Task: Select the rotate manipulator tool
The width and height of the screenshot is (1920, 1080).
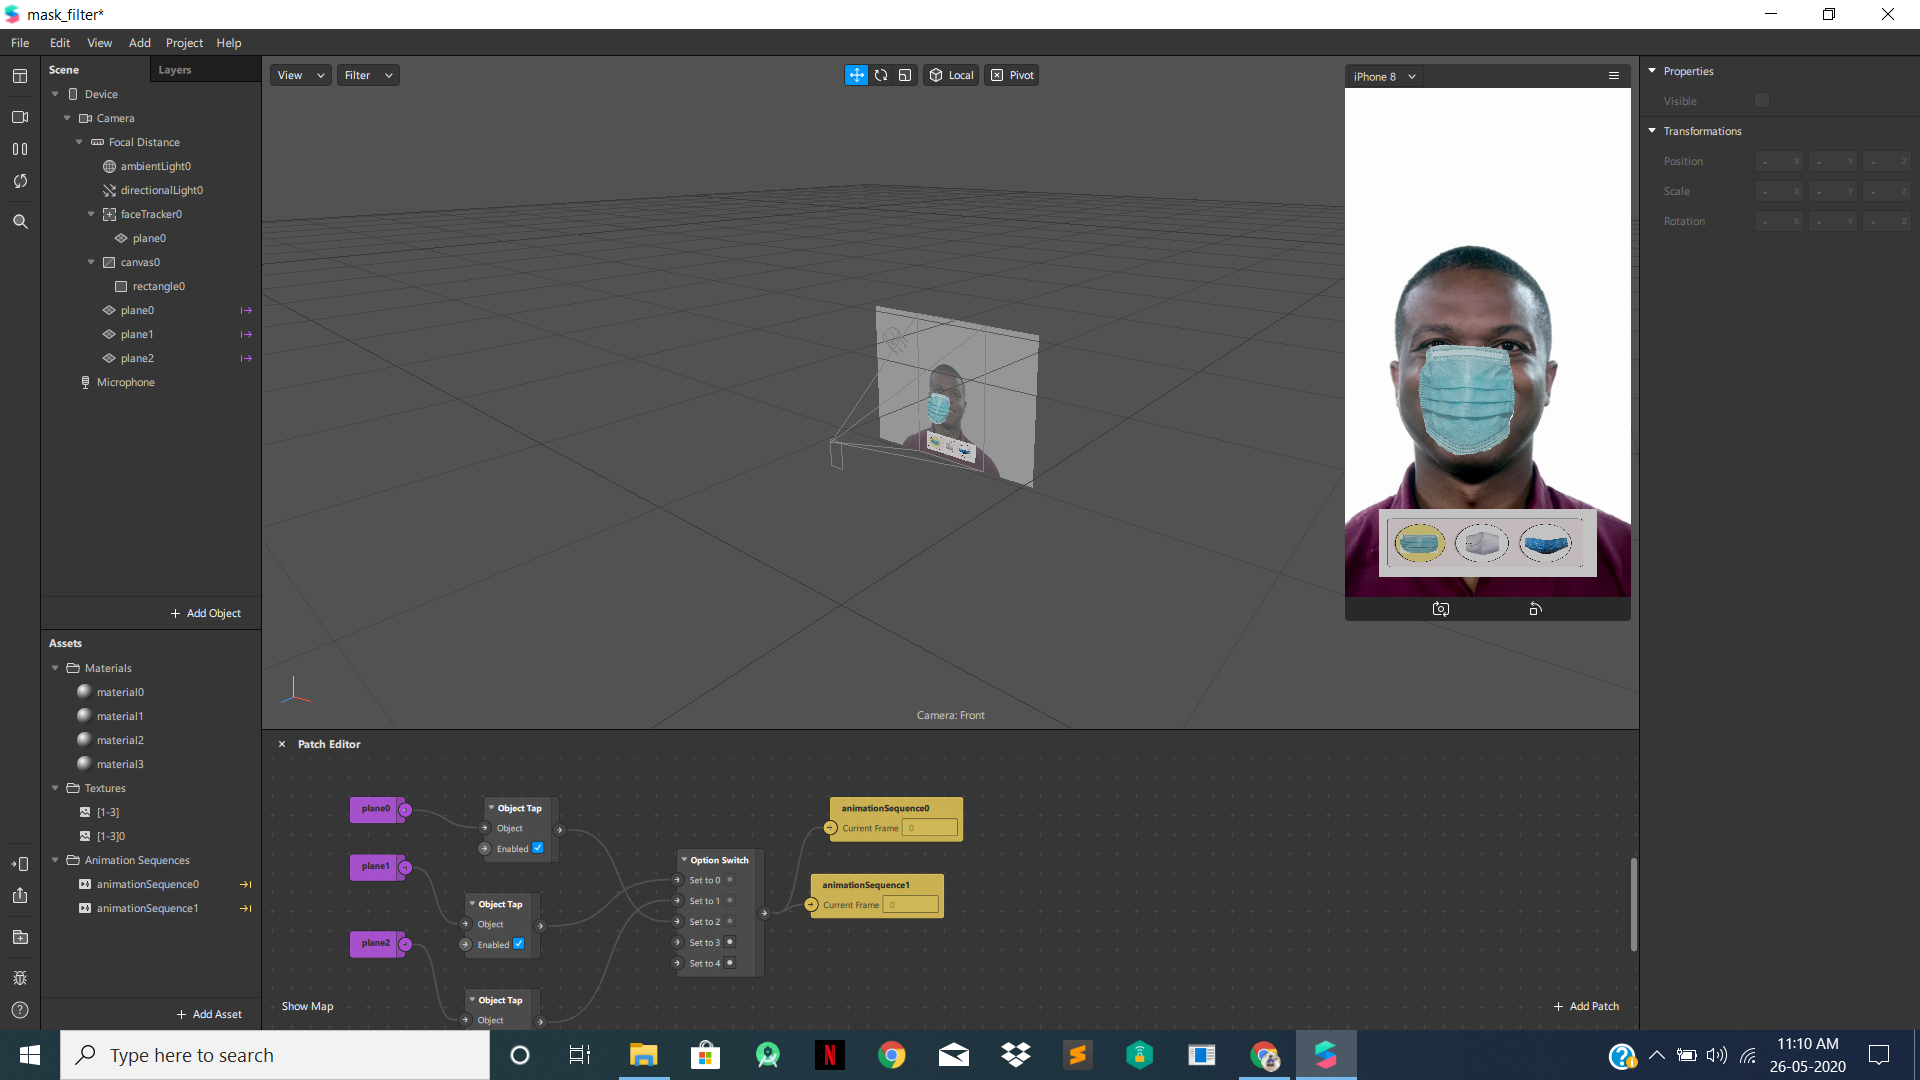Action: pos(881,75)
